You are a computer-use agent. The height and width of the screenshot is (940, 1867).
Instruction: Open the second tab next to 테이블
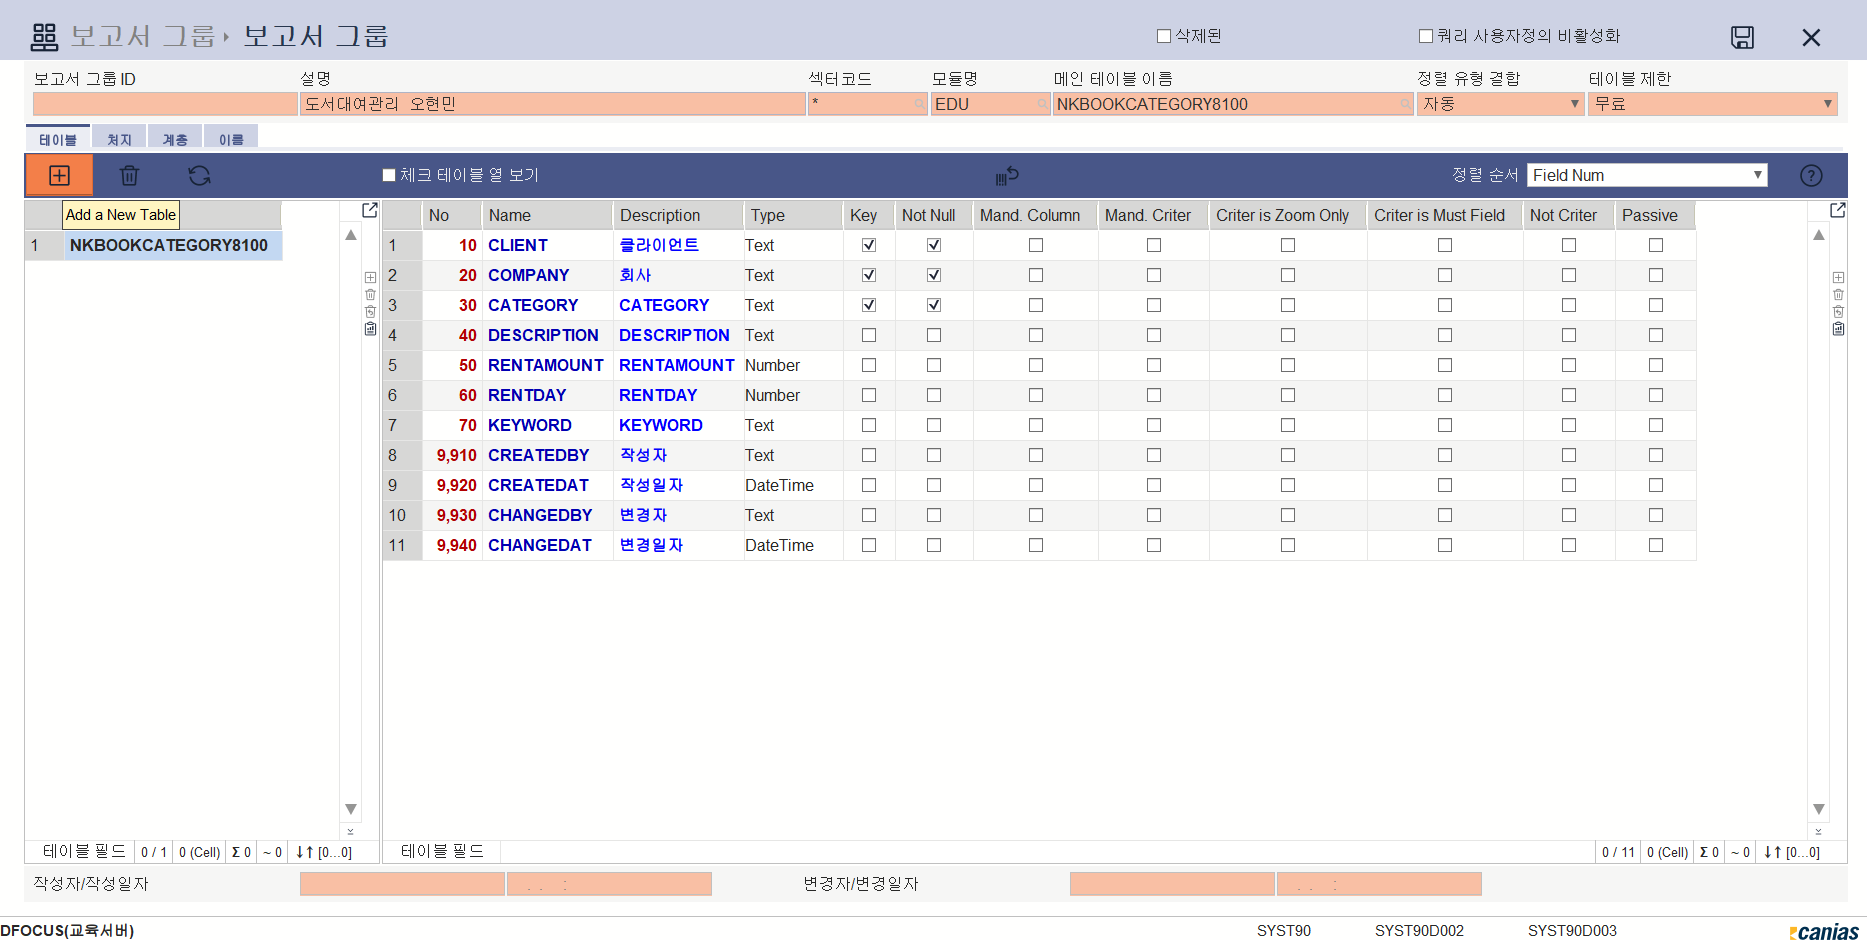(x=119, y=138)
